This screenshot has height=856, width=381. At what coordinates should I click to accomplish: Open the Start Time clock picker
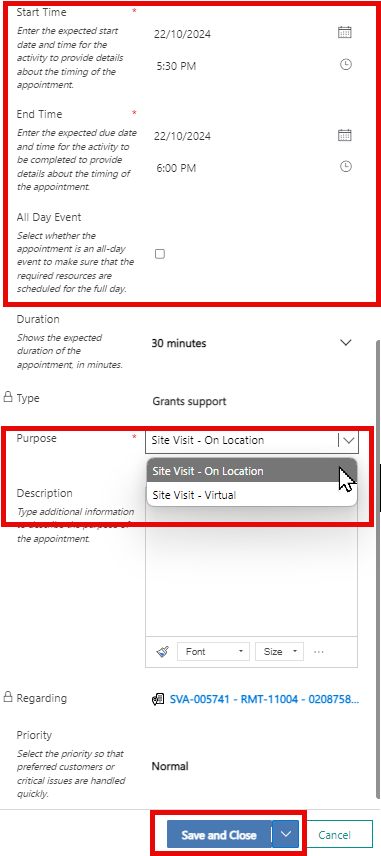click(x=346, y=65)
